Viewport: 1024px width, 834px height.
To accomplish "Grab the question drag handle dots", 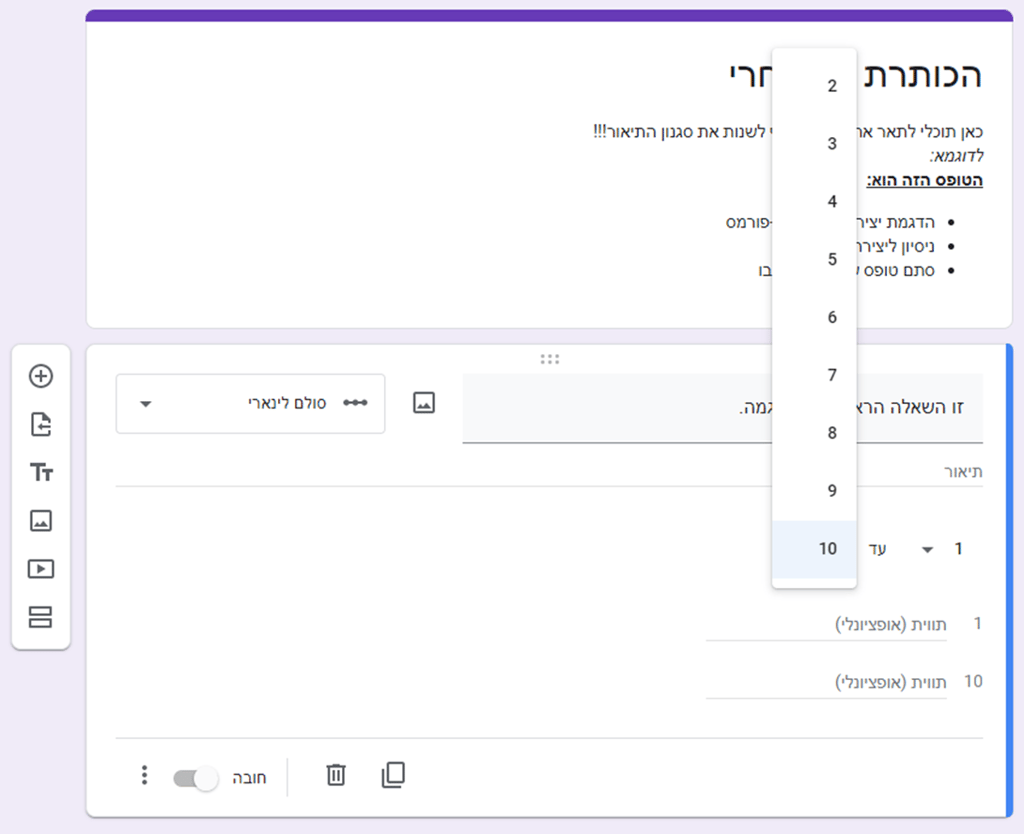I will click(550, 359).
